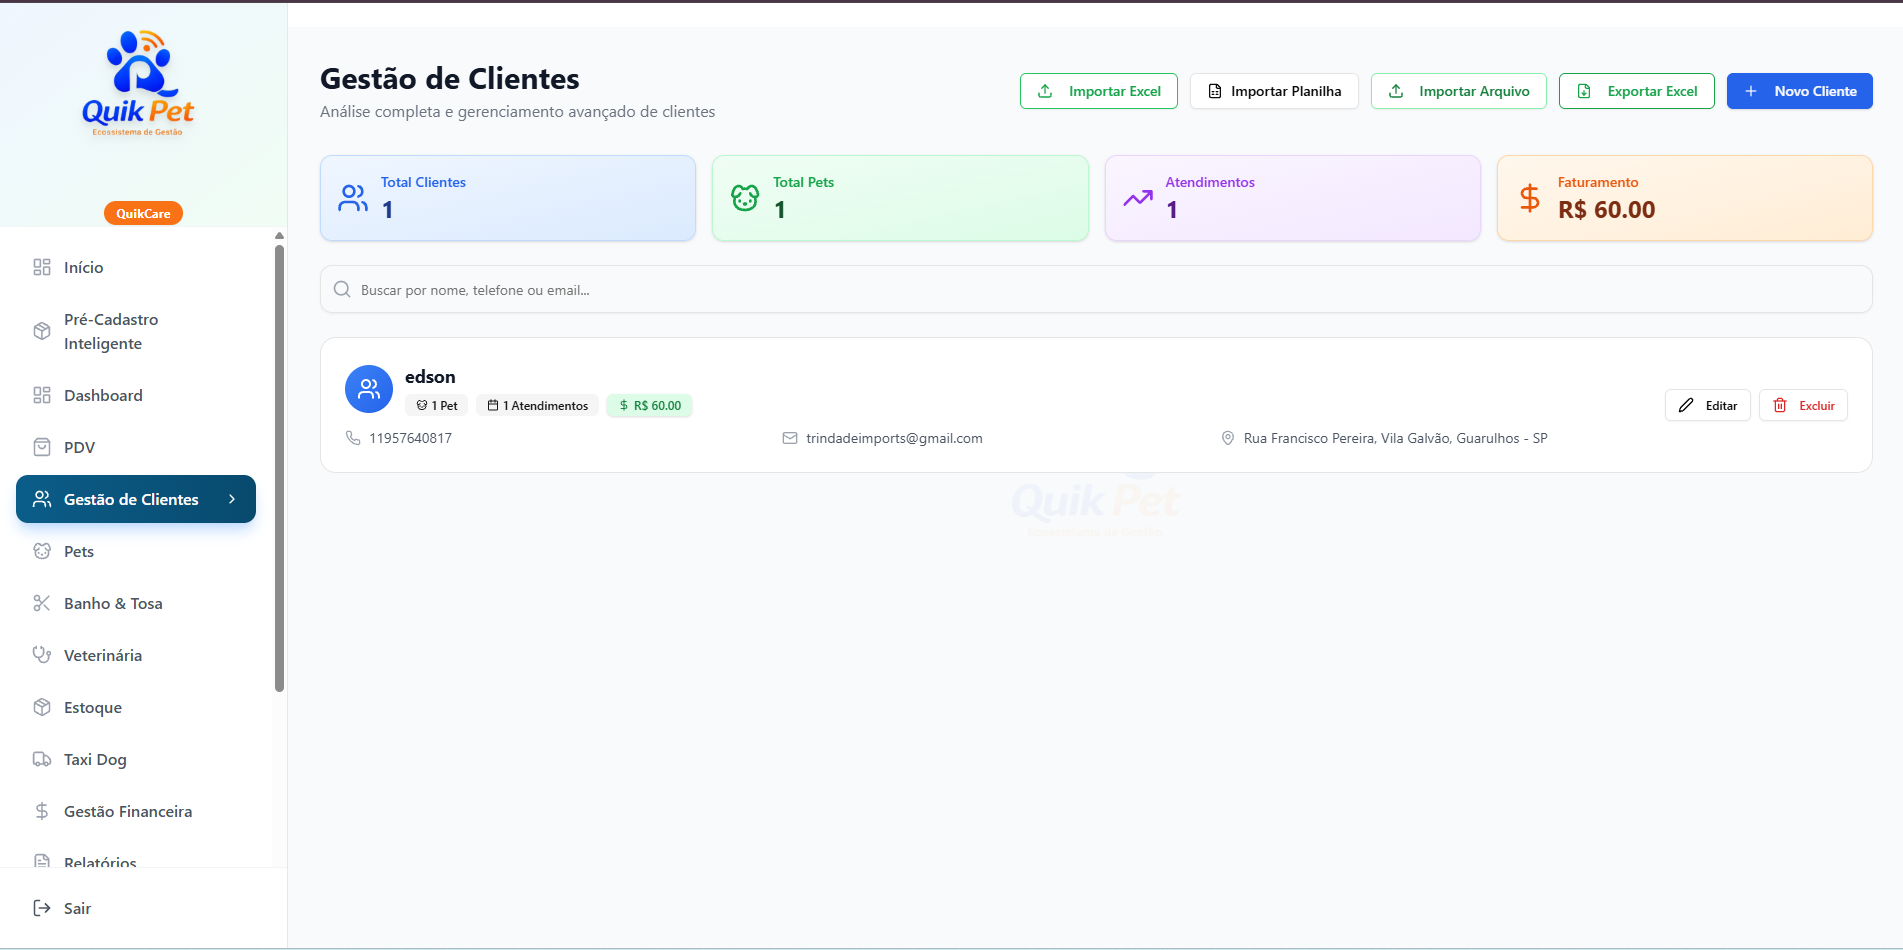Click the Estoque package icon
This screenshot has height=950, width=1903.
(42, 707)
